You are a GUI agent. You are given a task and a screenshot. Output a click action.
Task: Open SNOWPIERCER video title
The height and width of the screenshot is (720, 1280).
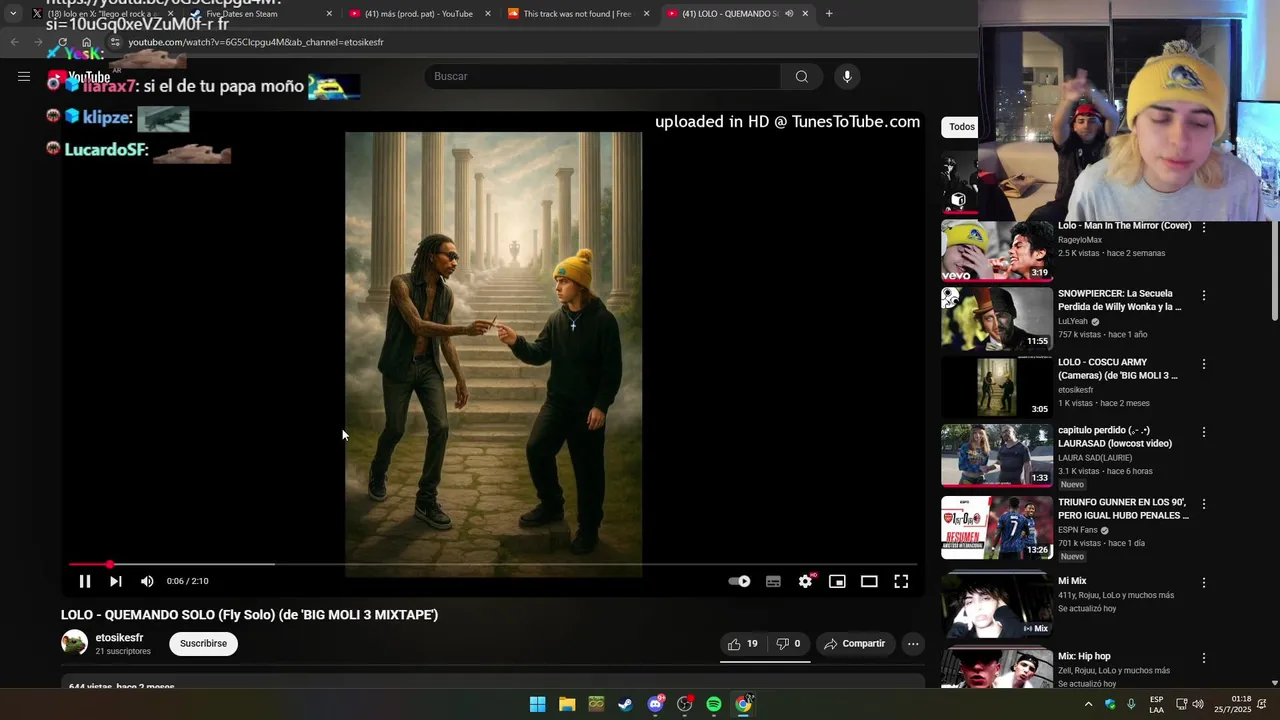coord(1120,300)
